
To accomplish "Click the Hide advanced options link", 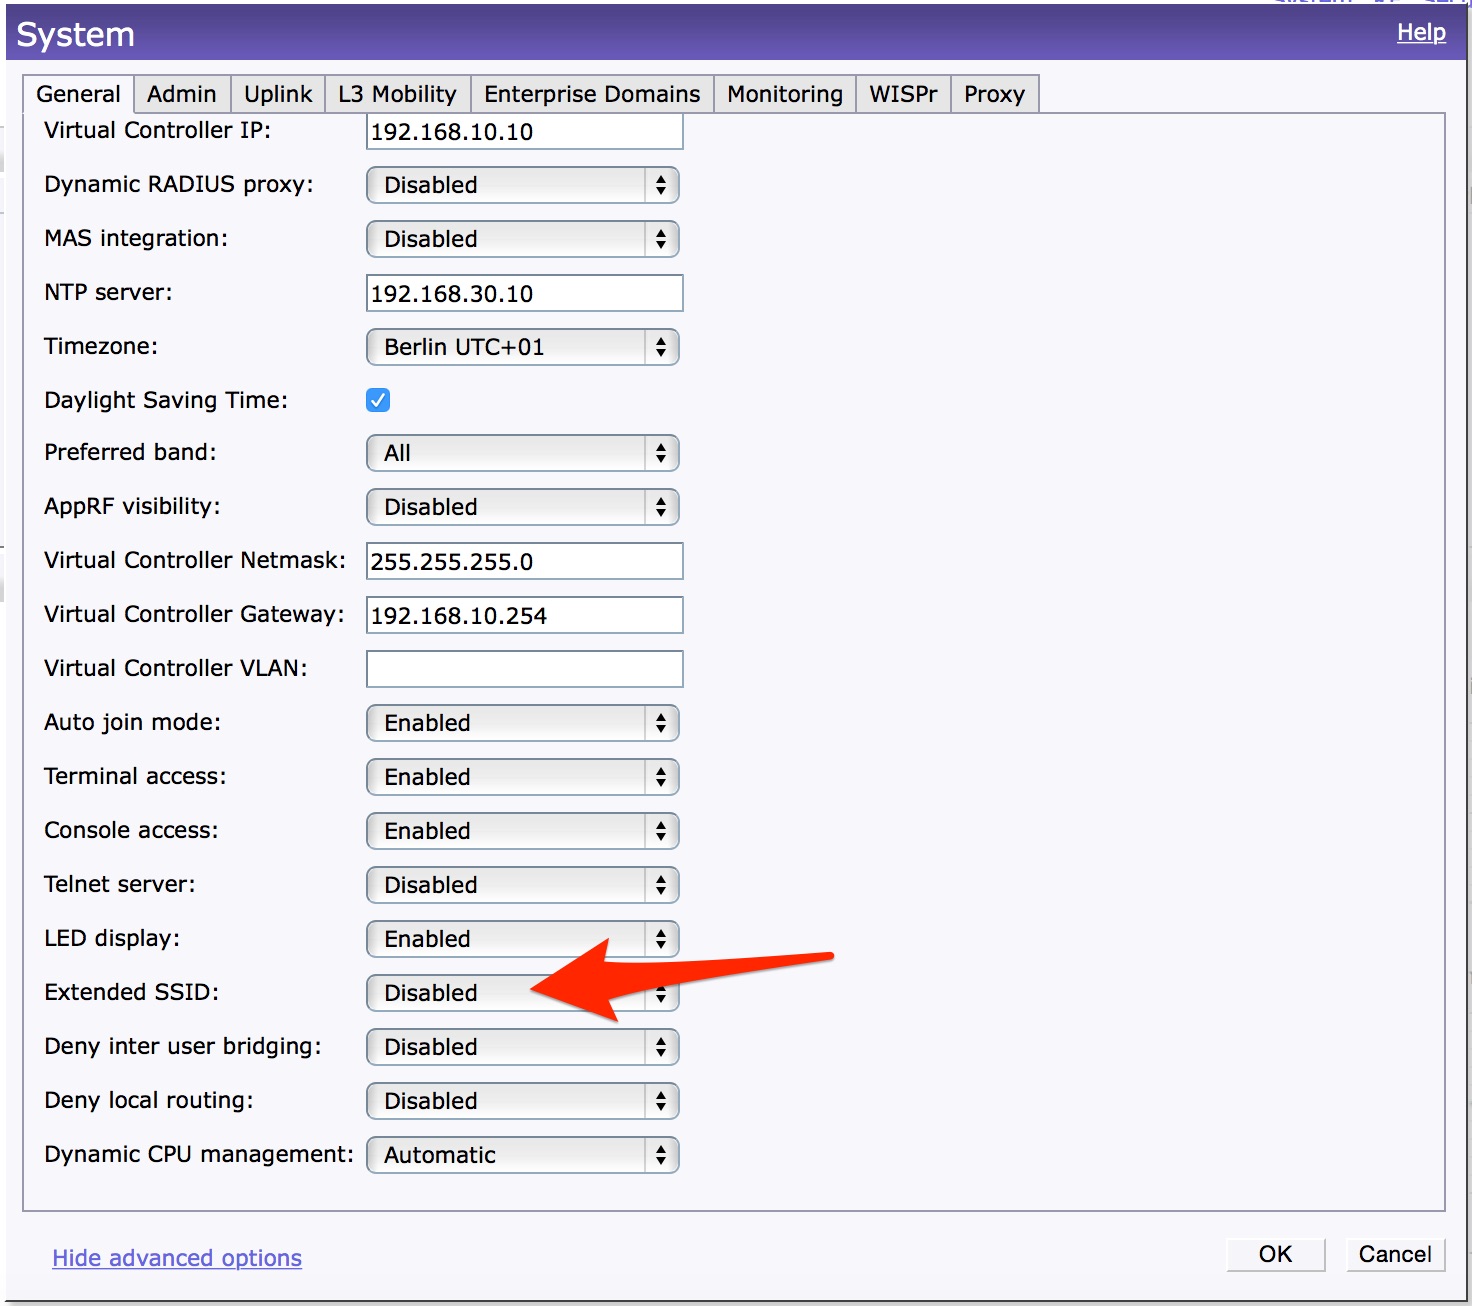I will pos(176,1257).
